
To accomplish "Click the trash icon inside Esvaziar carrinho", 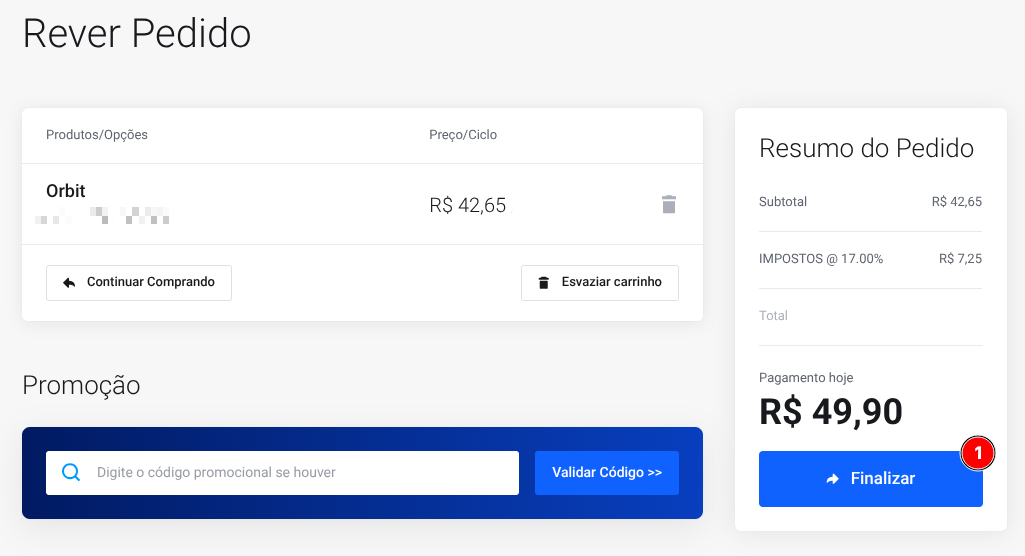I will pos(544,283).
